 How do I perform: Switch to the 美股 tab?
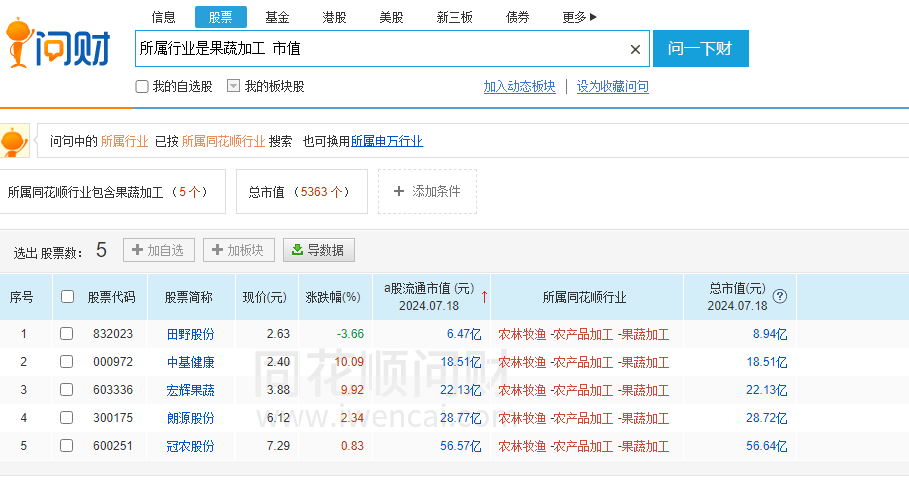[391, 17]
